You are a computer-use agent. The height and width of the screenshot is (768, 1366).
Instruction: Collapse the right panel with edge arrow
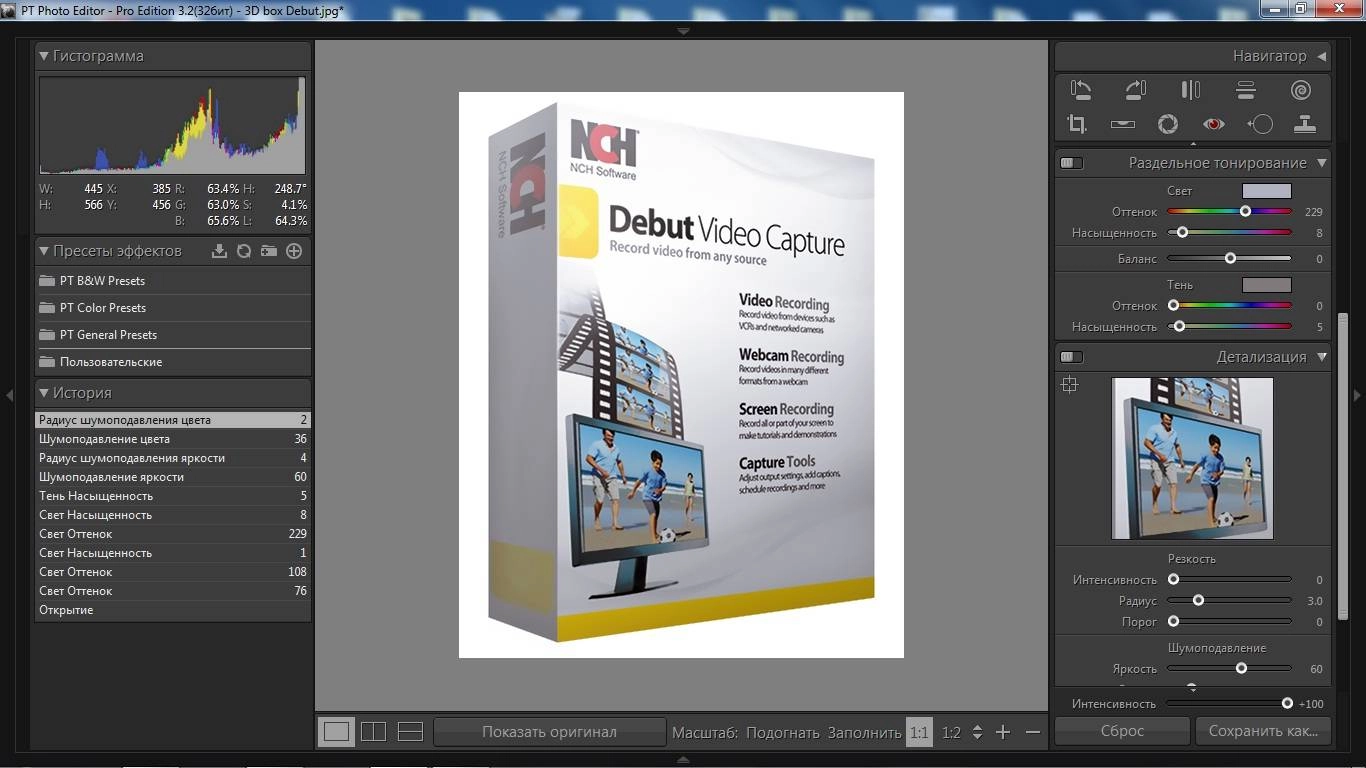click(x=1357, y=395)
